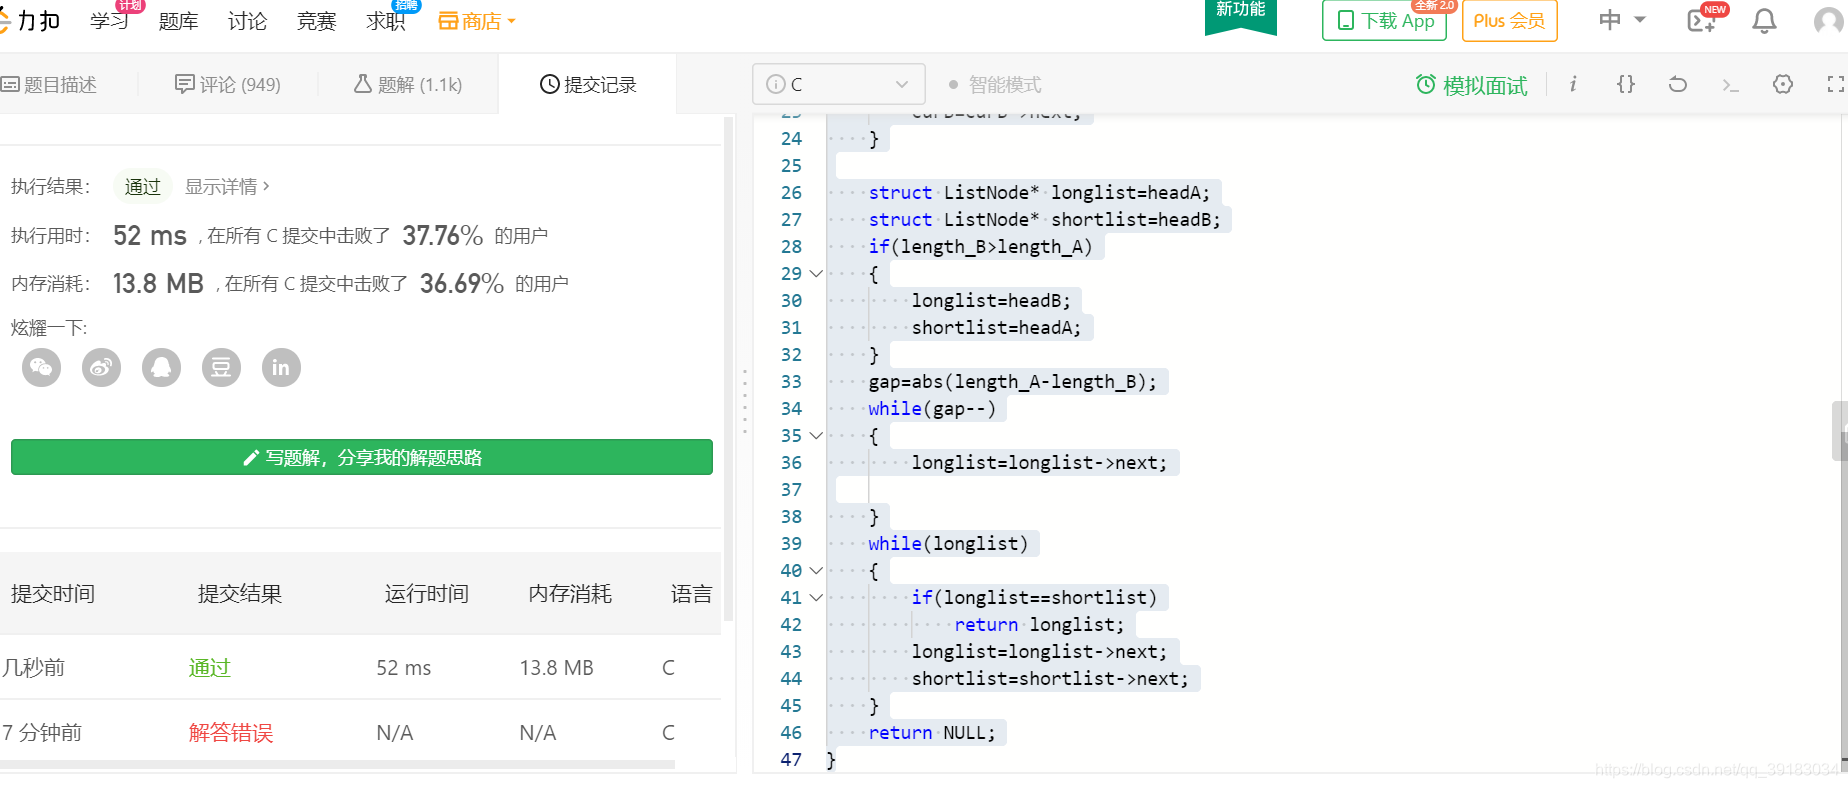Show editor info icon

pyautogui.click(x=1573, y=84)
